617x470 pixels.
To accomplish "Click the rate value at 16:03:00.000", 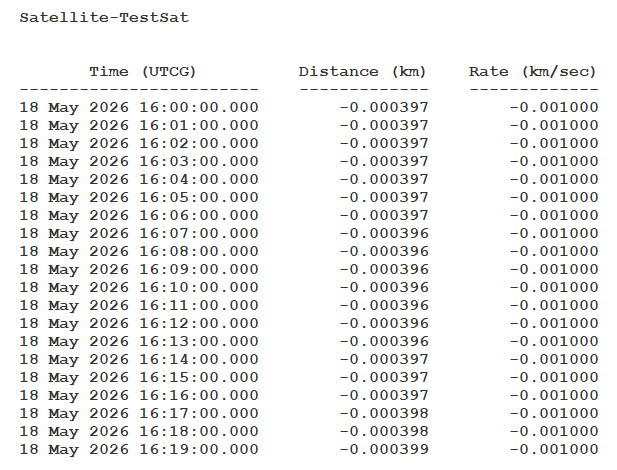I will (x=554, y=161).
